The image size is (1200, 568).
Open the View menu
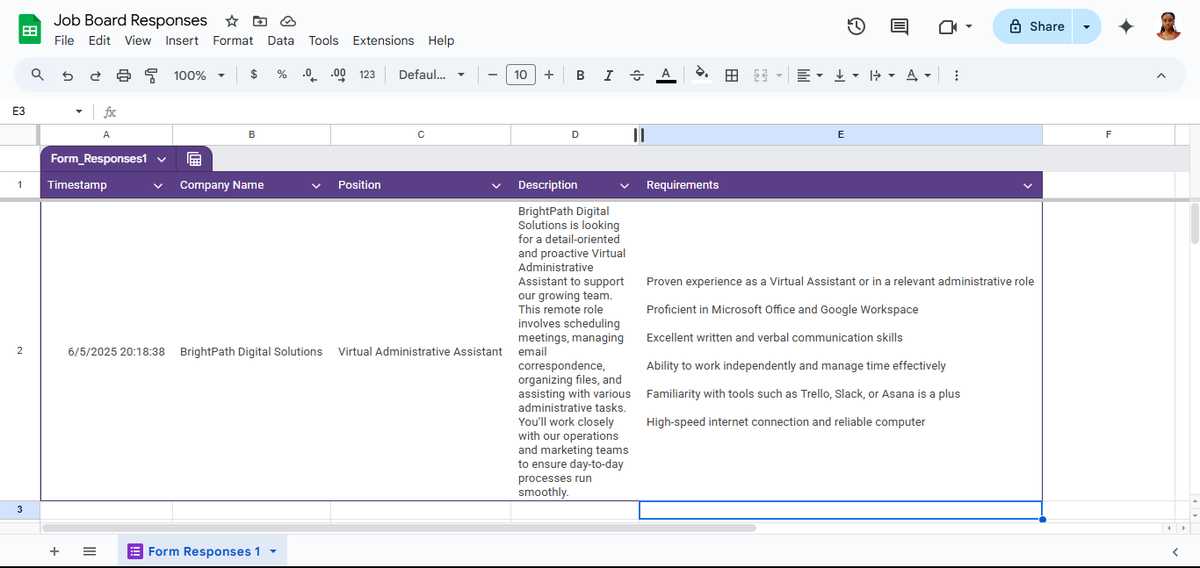[138, 41]
